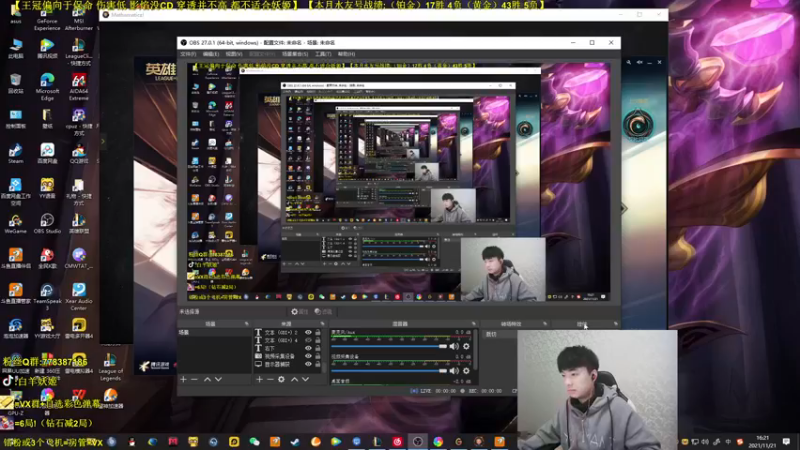Select the 场景 item in Scenes list
Viewport: 800px width, 450px height.
point(214,332)
